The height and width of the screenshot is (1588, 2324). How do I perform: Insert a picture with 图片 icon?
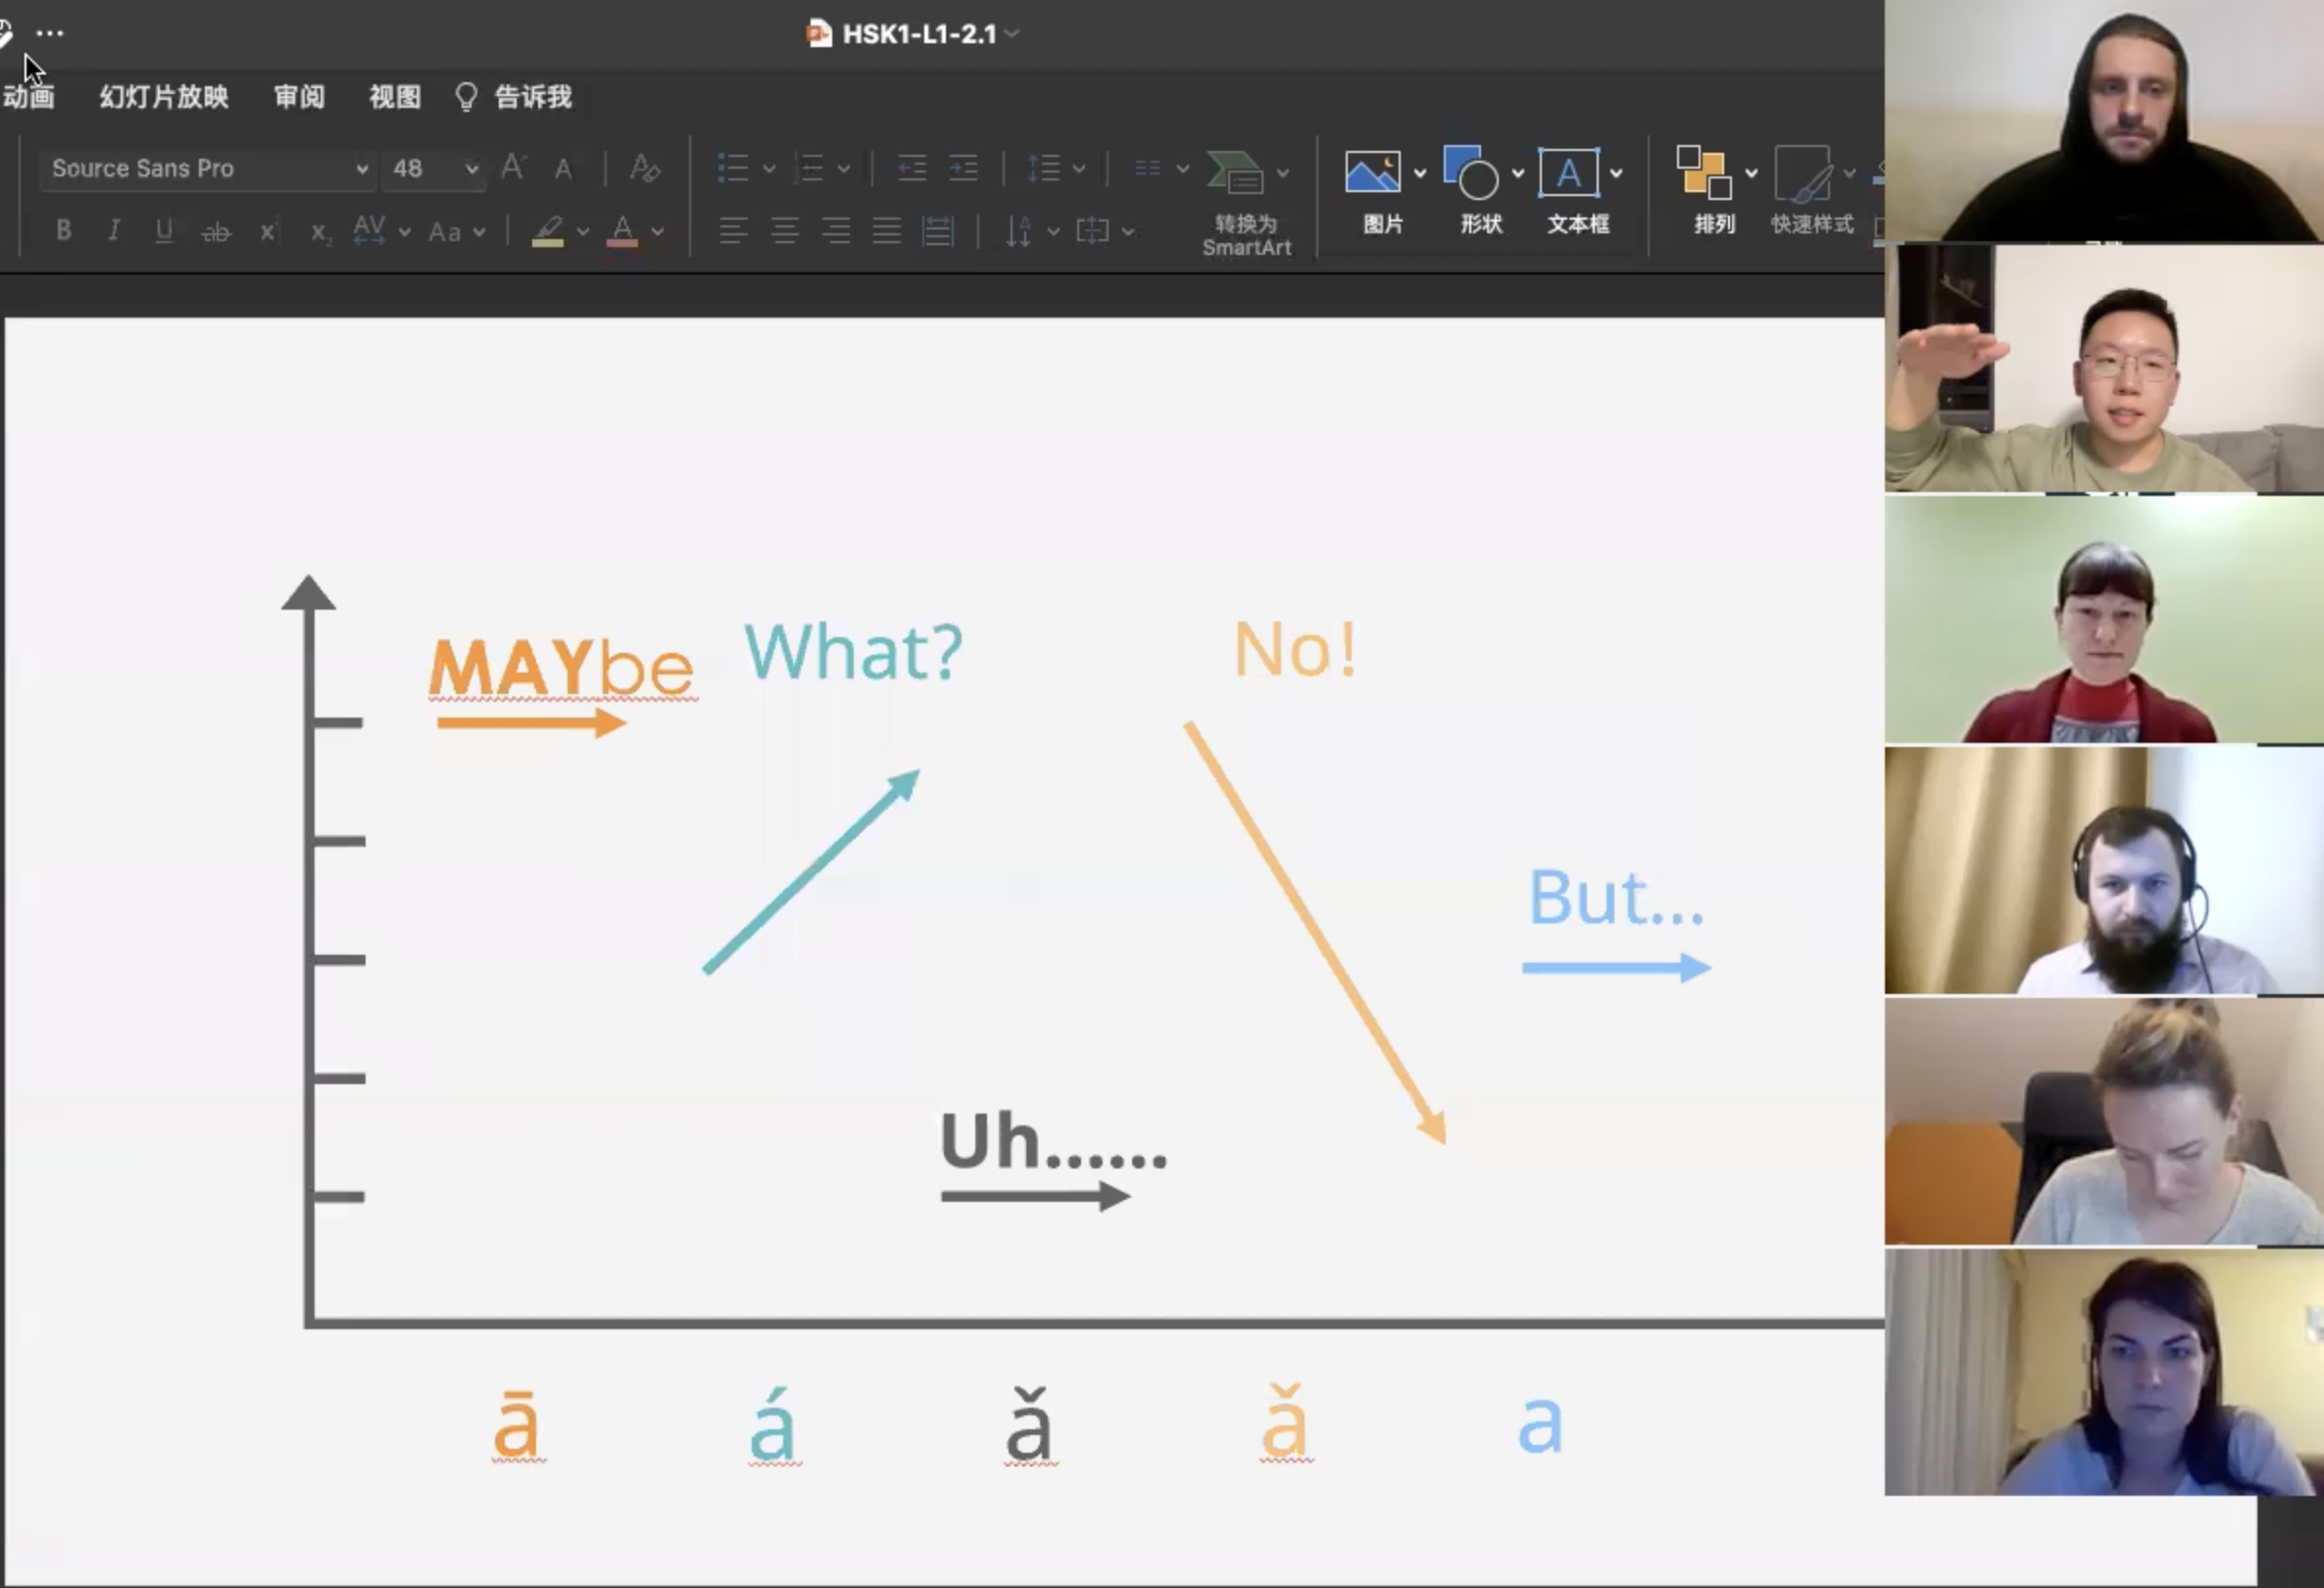(x=1372, y=173)
